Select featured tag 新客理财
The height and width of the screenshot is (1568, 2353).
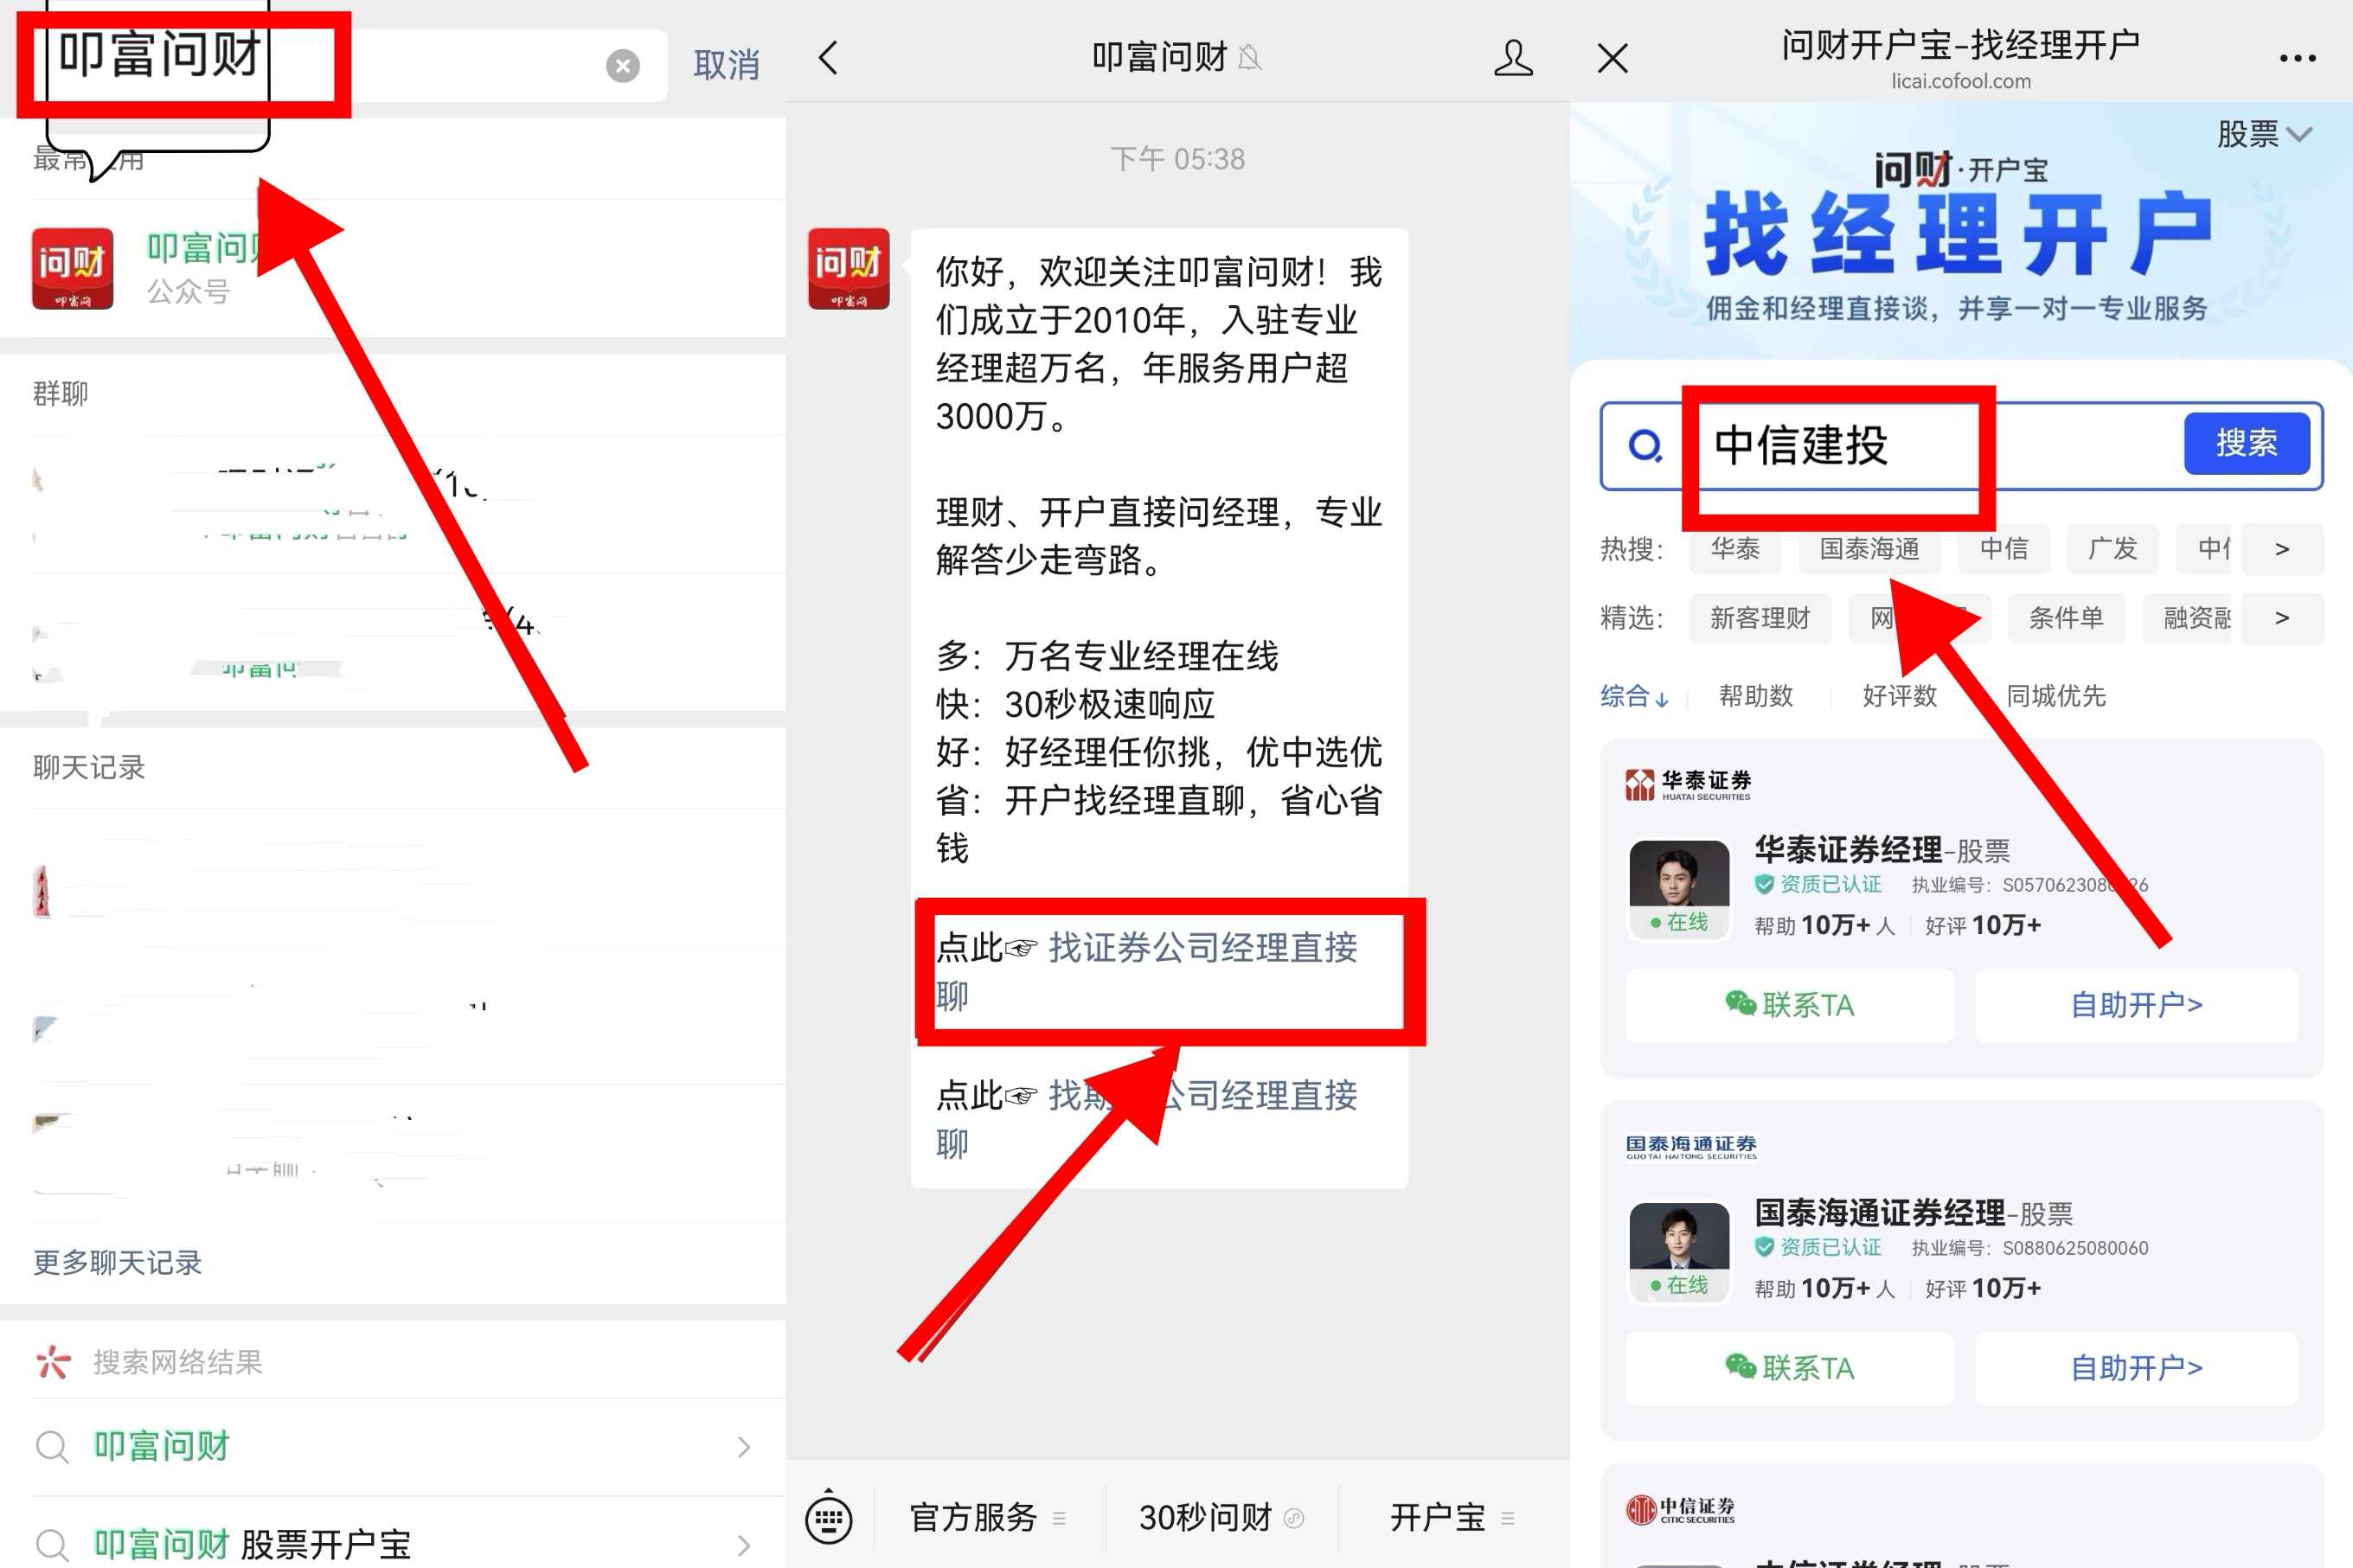(1759, 618)
